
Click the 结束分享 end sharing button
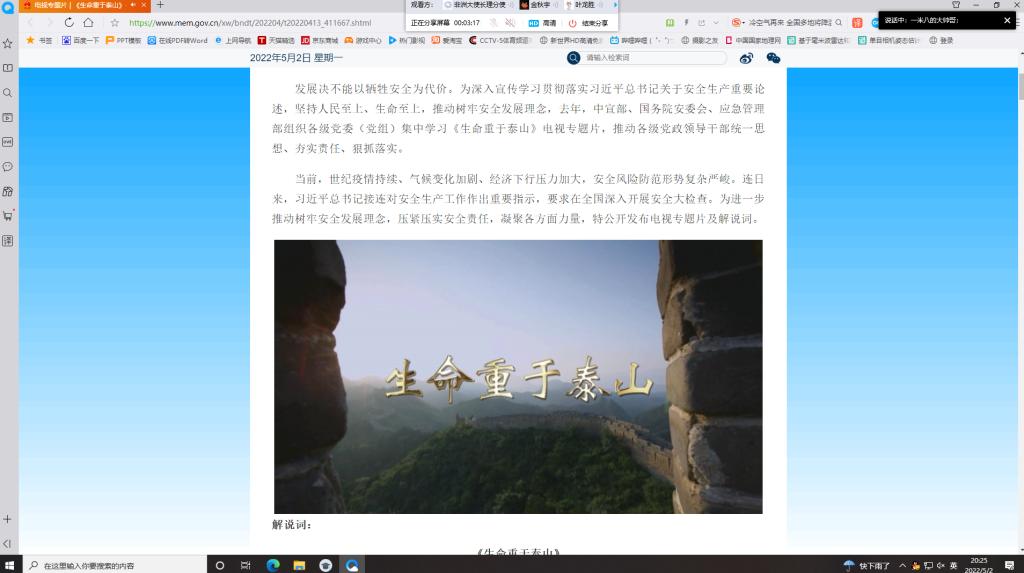tap(588, 22)
